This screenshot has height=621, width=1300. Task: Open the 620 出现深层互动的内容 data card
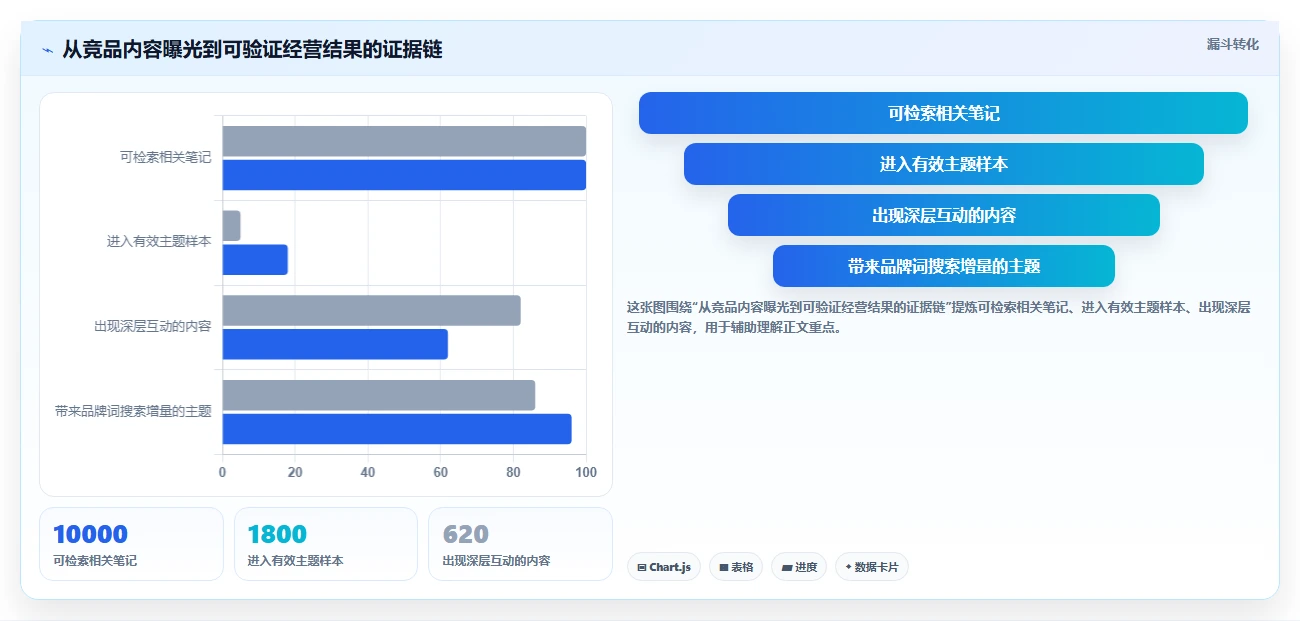tap(520, 544)
